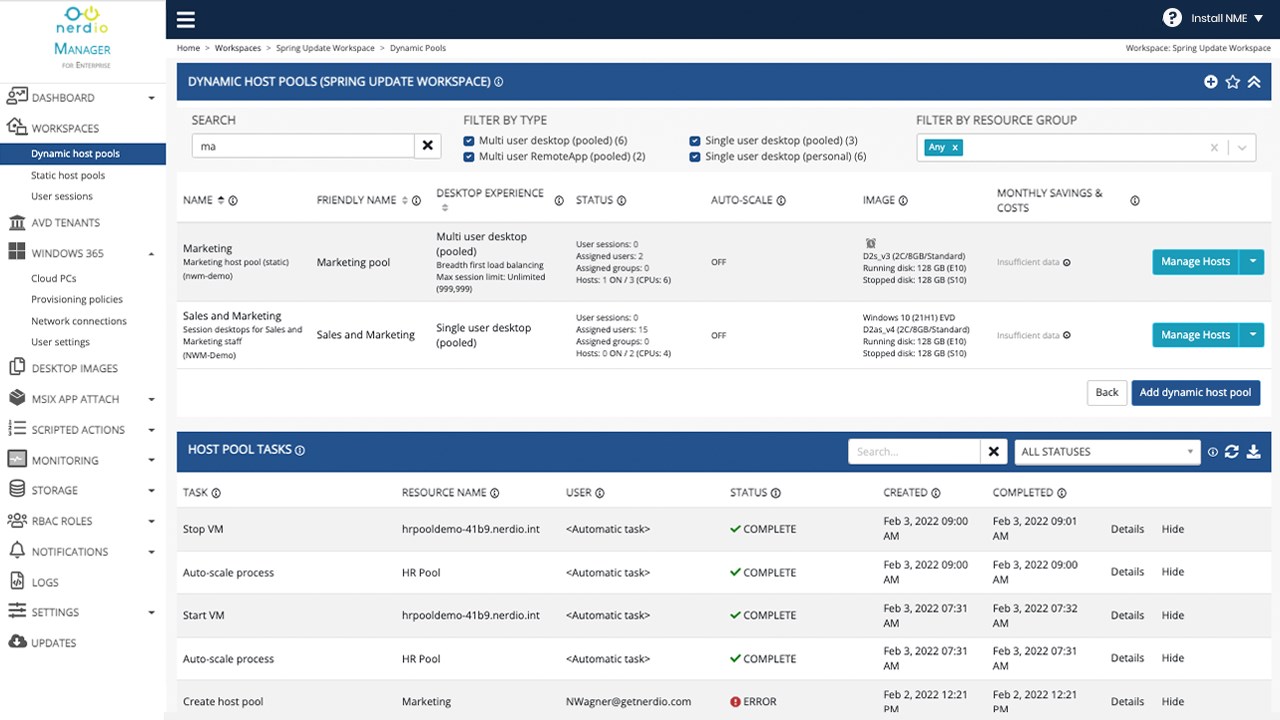Toggle Single user desktop (personal) checkbox
The height and width of the screenshot is (720, 1280).
coord(695,157)
